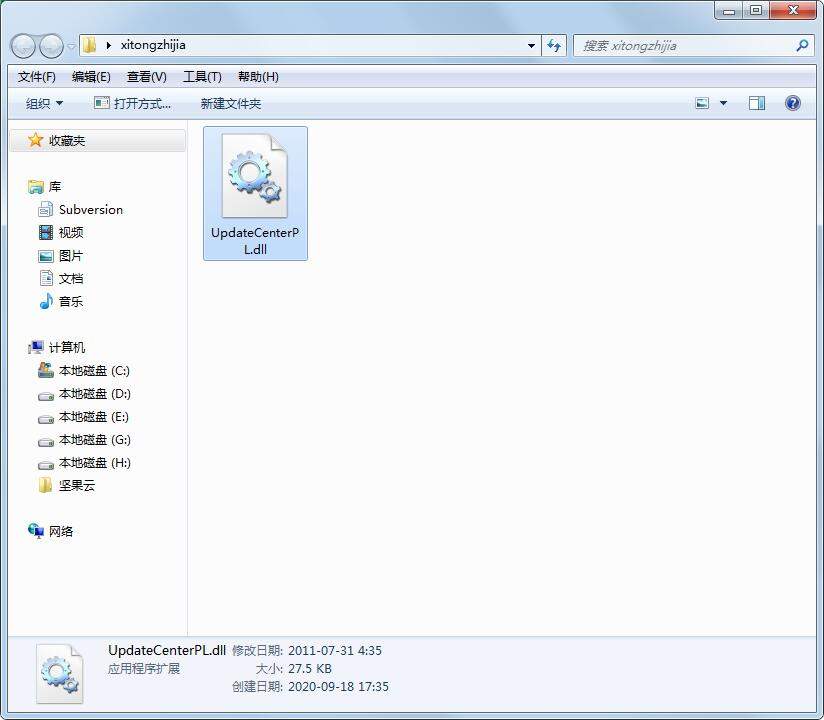The height and width of the screenshot is (720, 824).
Task: Click the 新建文件夹 button
Action: [230, 102]
